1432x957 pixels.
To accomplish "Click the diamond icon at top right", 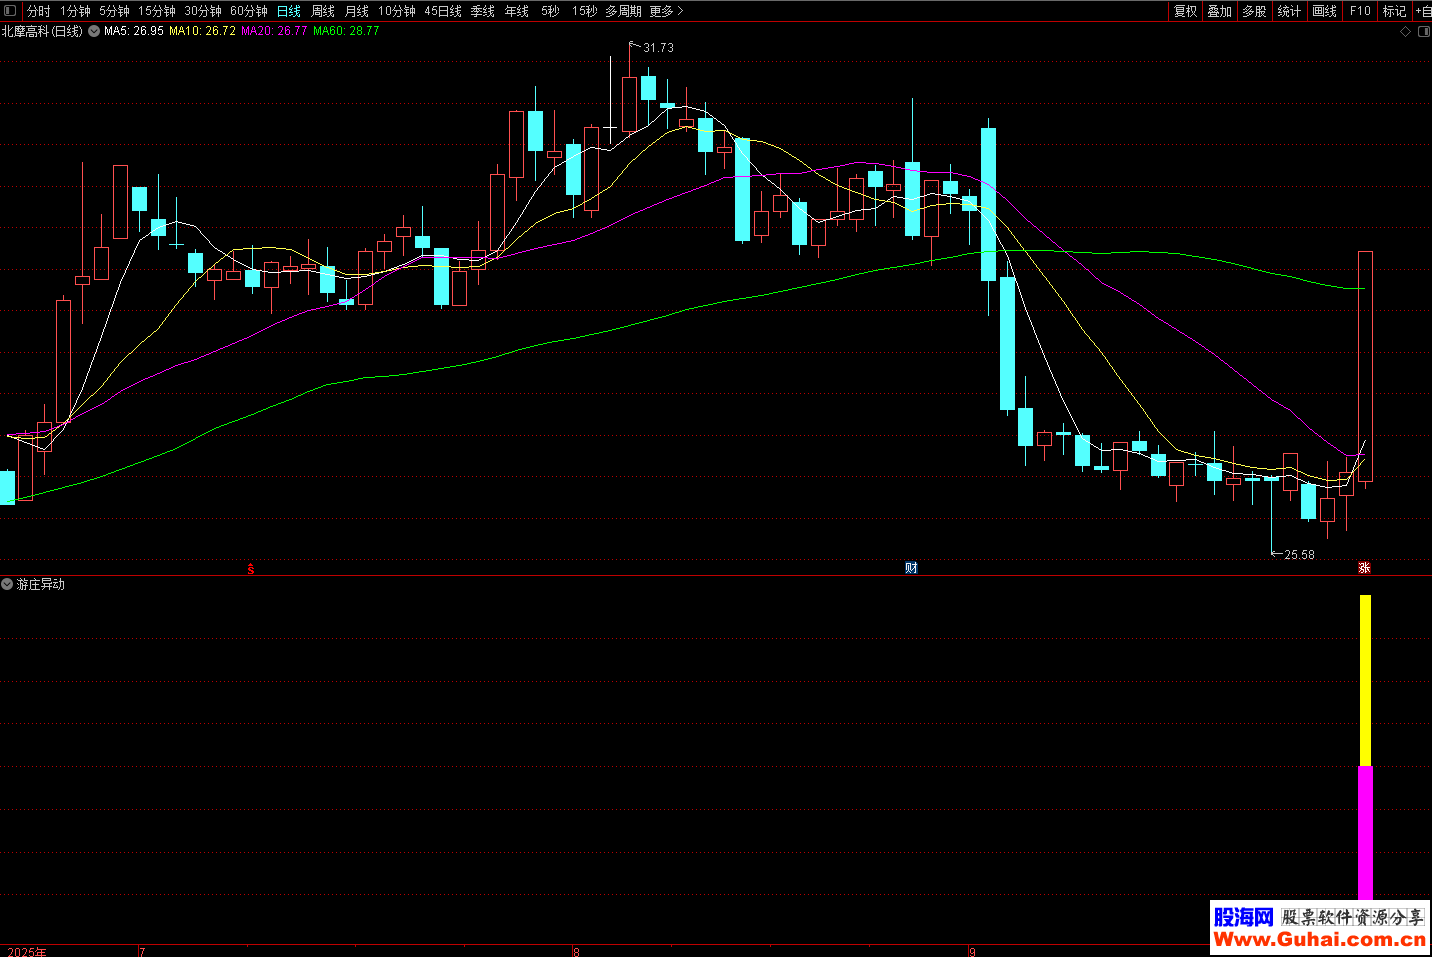I will coord(1405,32).
